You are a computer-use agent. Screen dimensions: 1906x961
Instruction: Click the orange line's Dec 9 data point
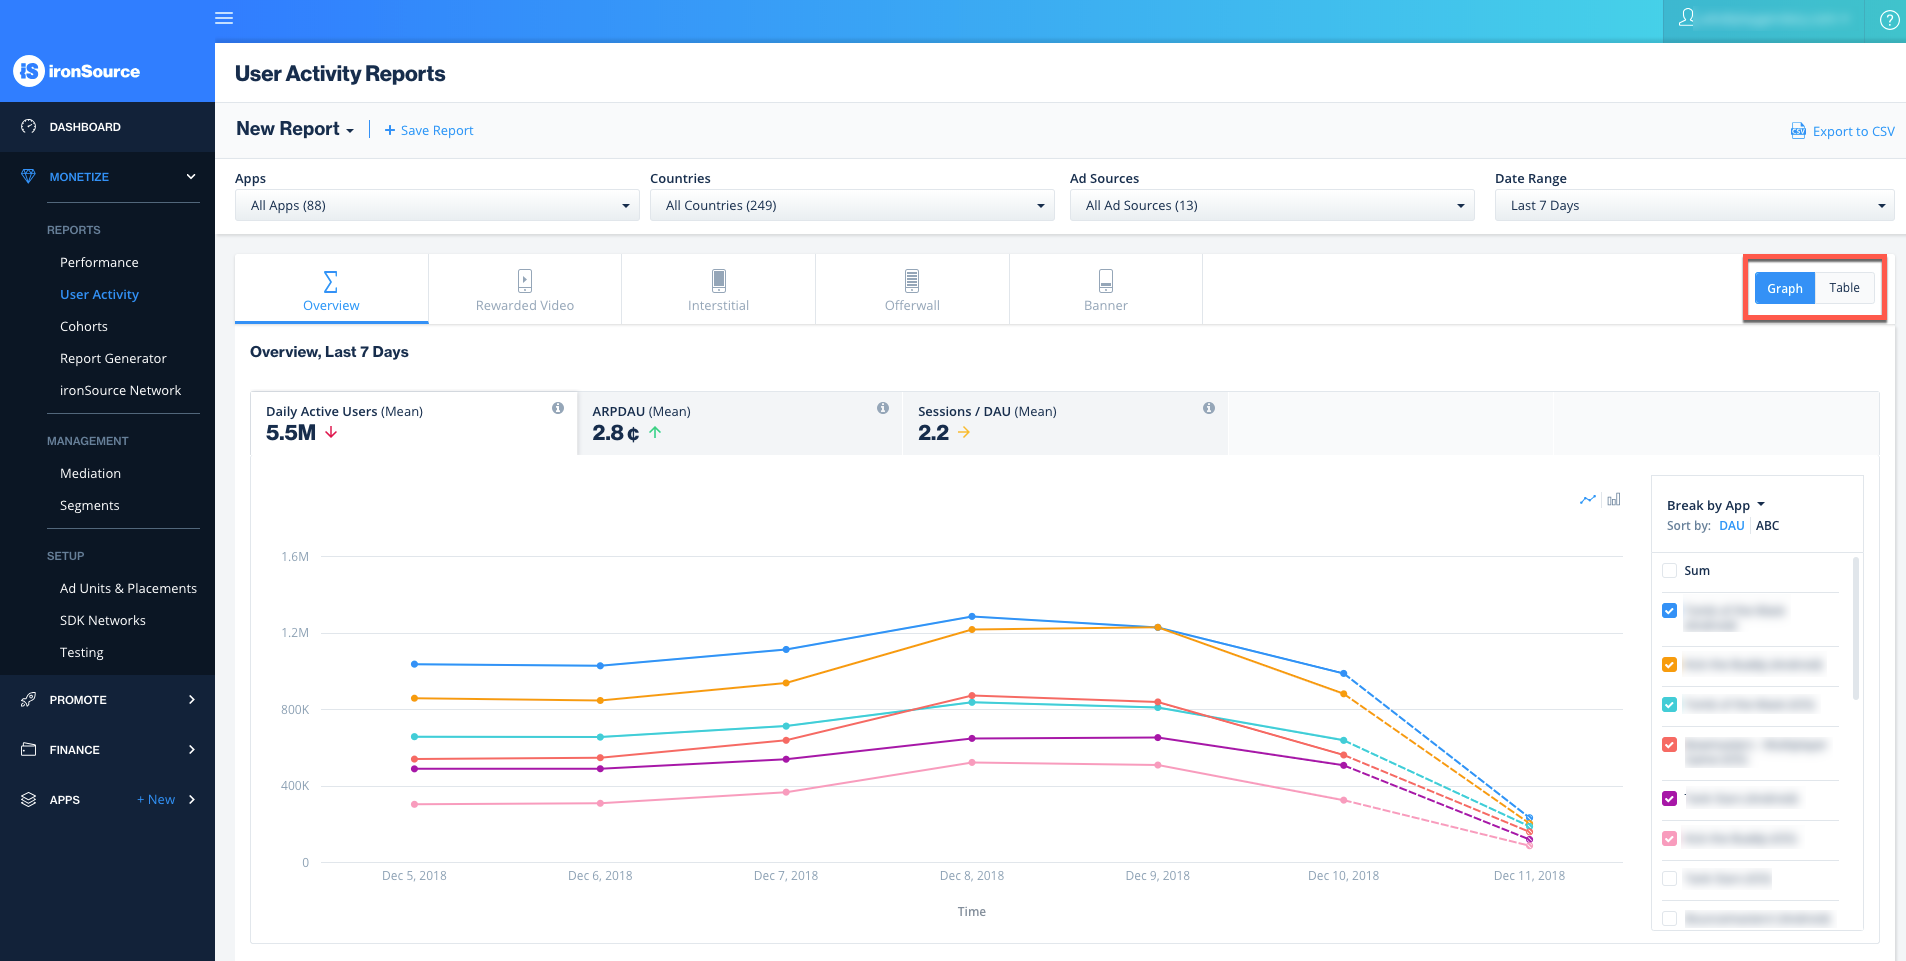(x=1158, y=628)
